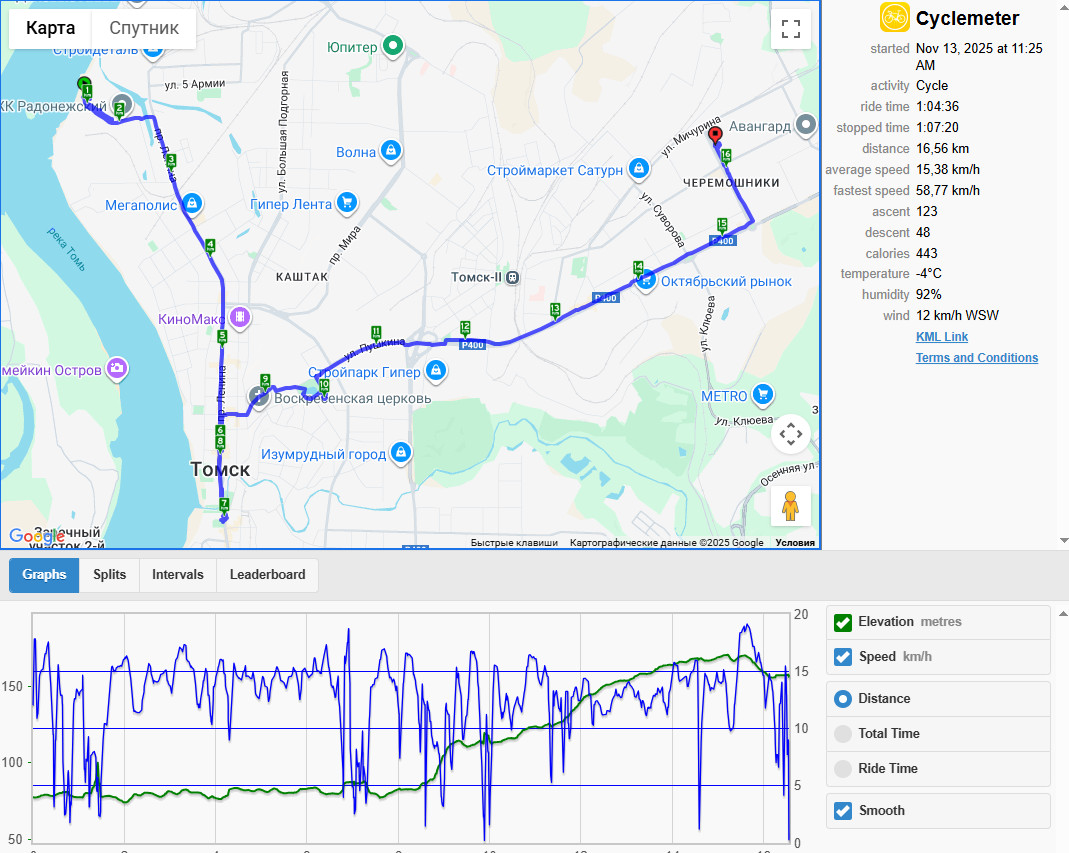Image resolution: width=1069 pixels, height=853 pixels.
Task: Choose the Ride Time radio option
Action: (843, 768)
